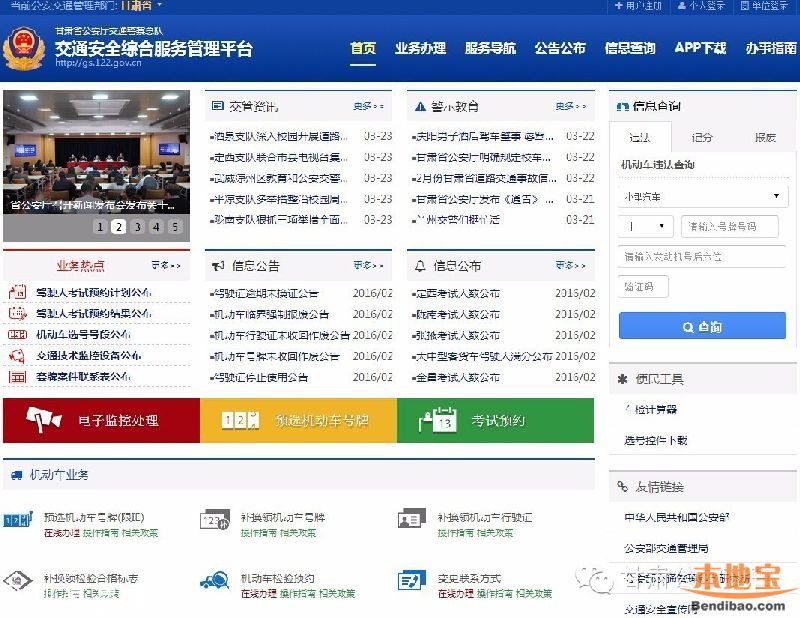The width and height of the screenshot is (800, 618).
Task: Open the 办事指南 navigation menu
Action: coord(771,48)
